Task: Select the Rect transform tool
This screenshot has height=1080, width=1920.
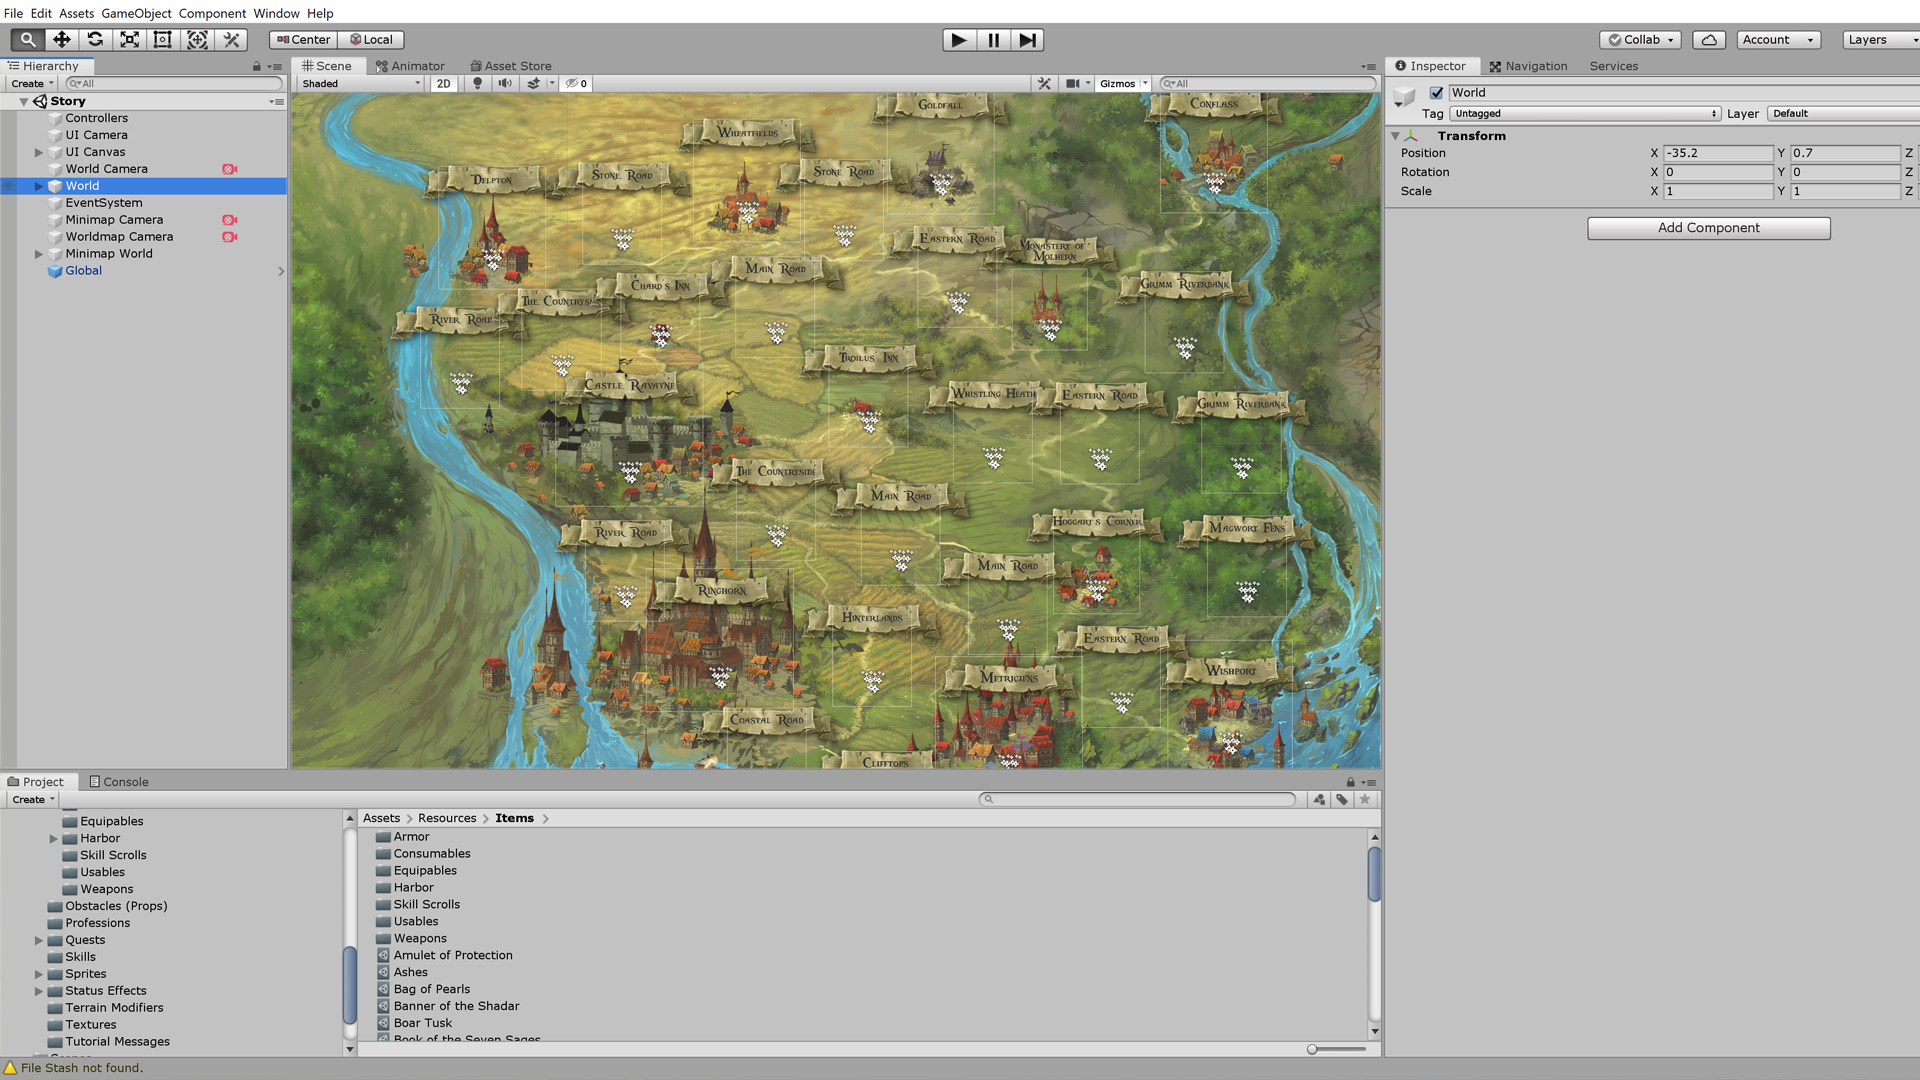Action: (163, 39)
